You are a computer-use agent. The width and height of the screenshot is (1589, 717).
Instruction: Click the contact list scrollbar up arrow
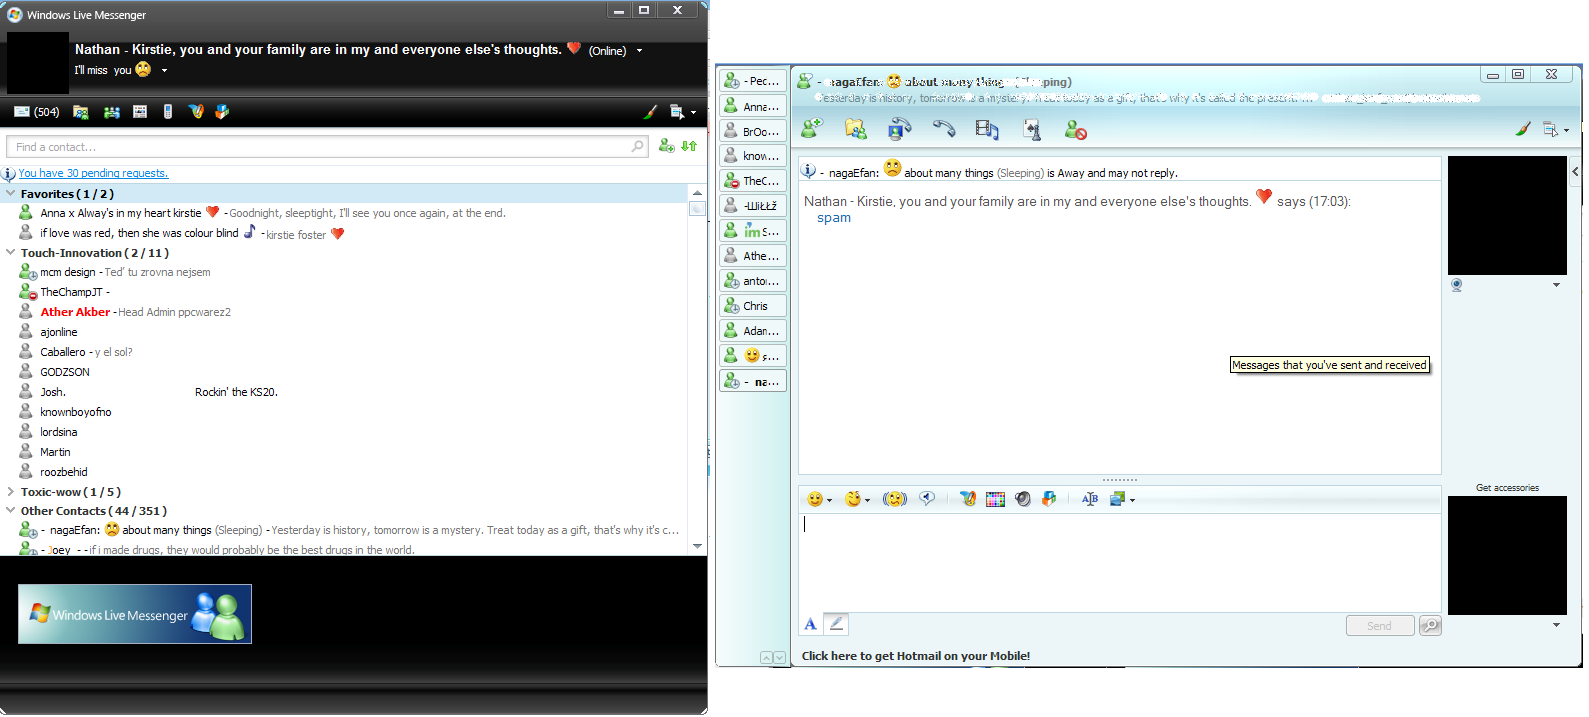697,192
